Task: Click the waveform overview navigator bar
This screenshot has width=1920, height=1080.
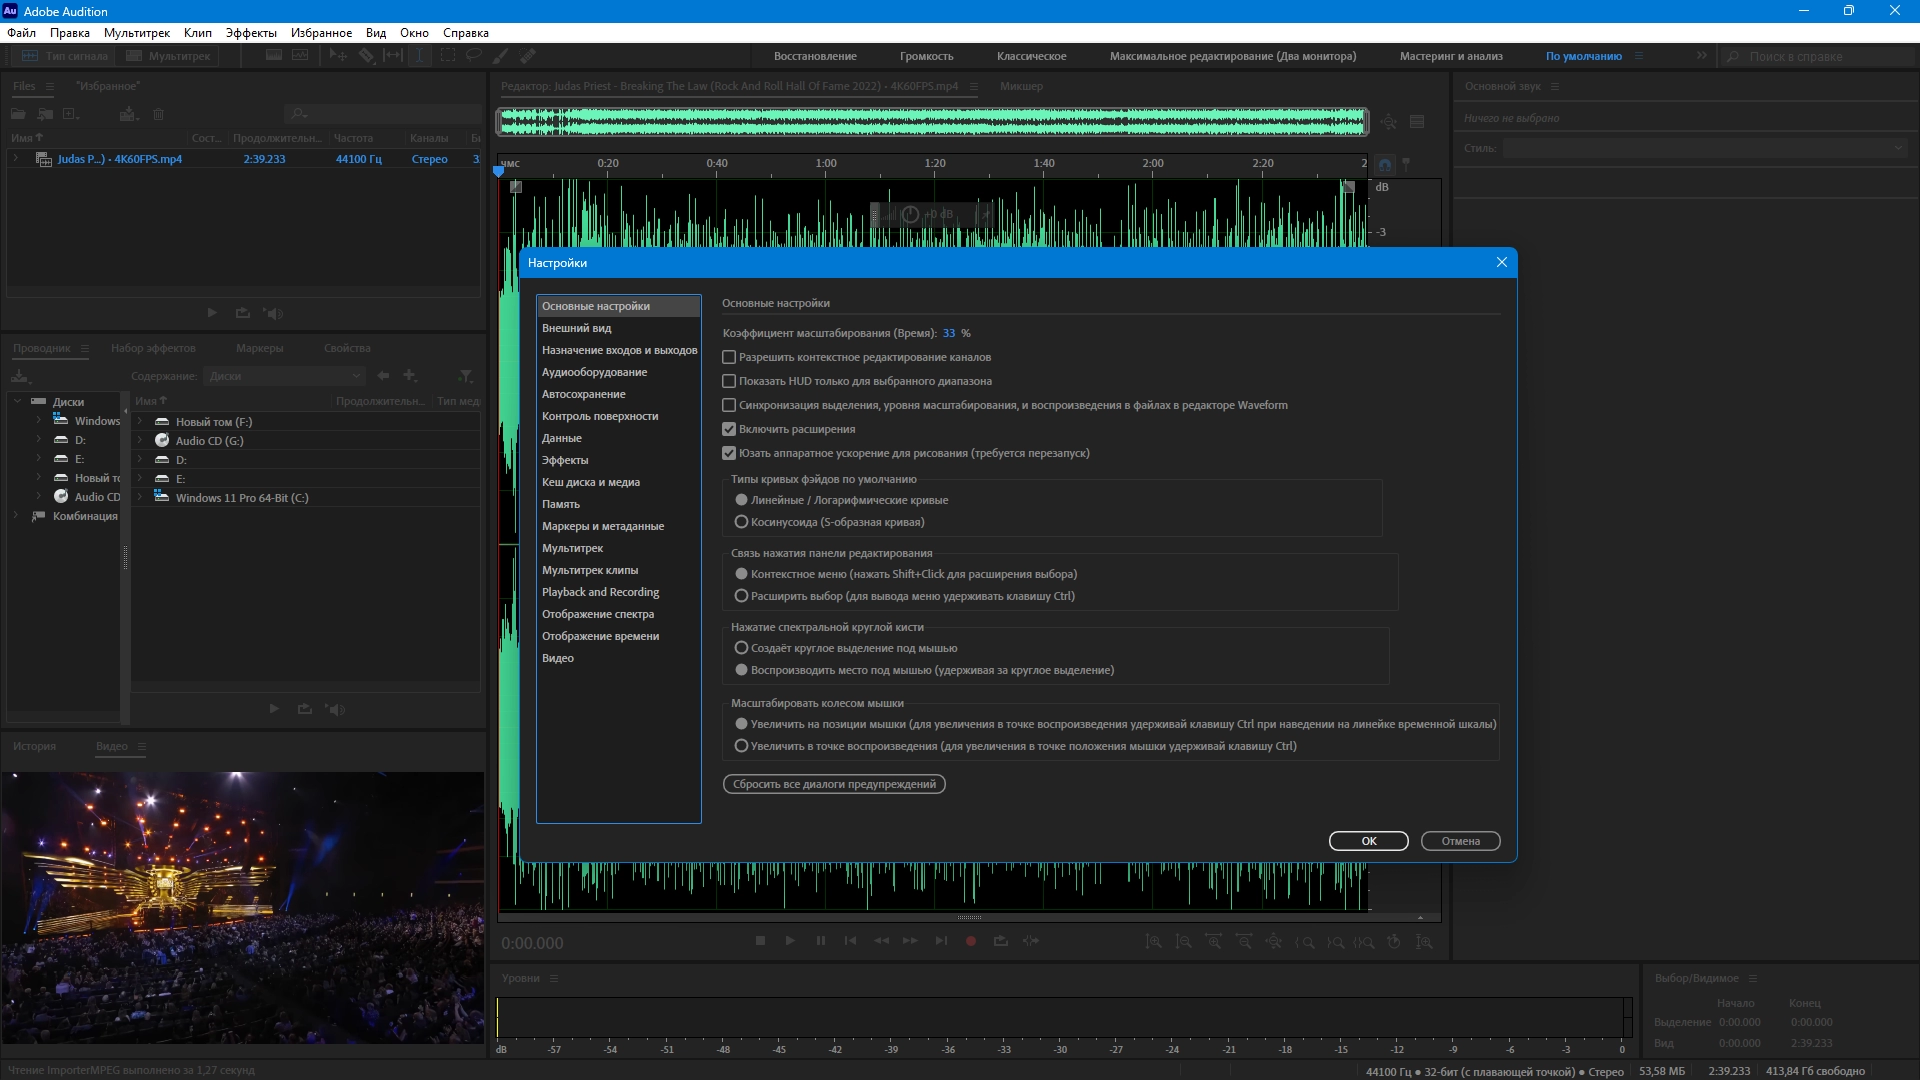Action: [932, 122]
